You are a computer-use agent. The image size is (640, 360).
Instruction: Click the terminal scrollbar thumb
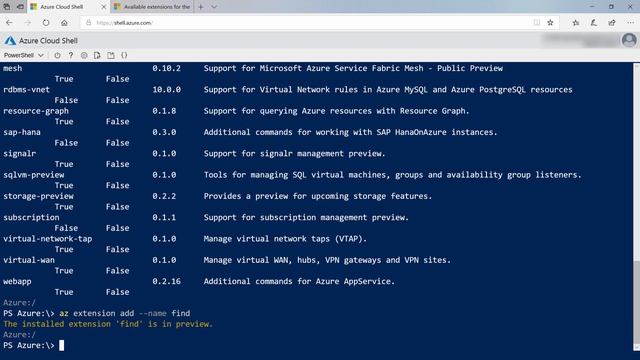click(x=636, y=301)
